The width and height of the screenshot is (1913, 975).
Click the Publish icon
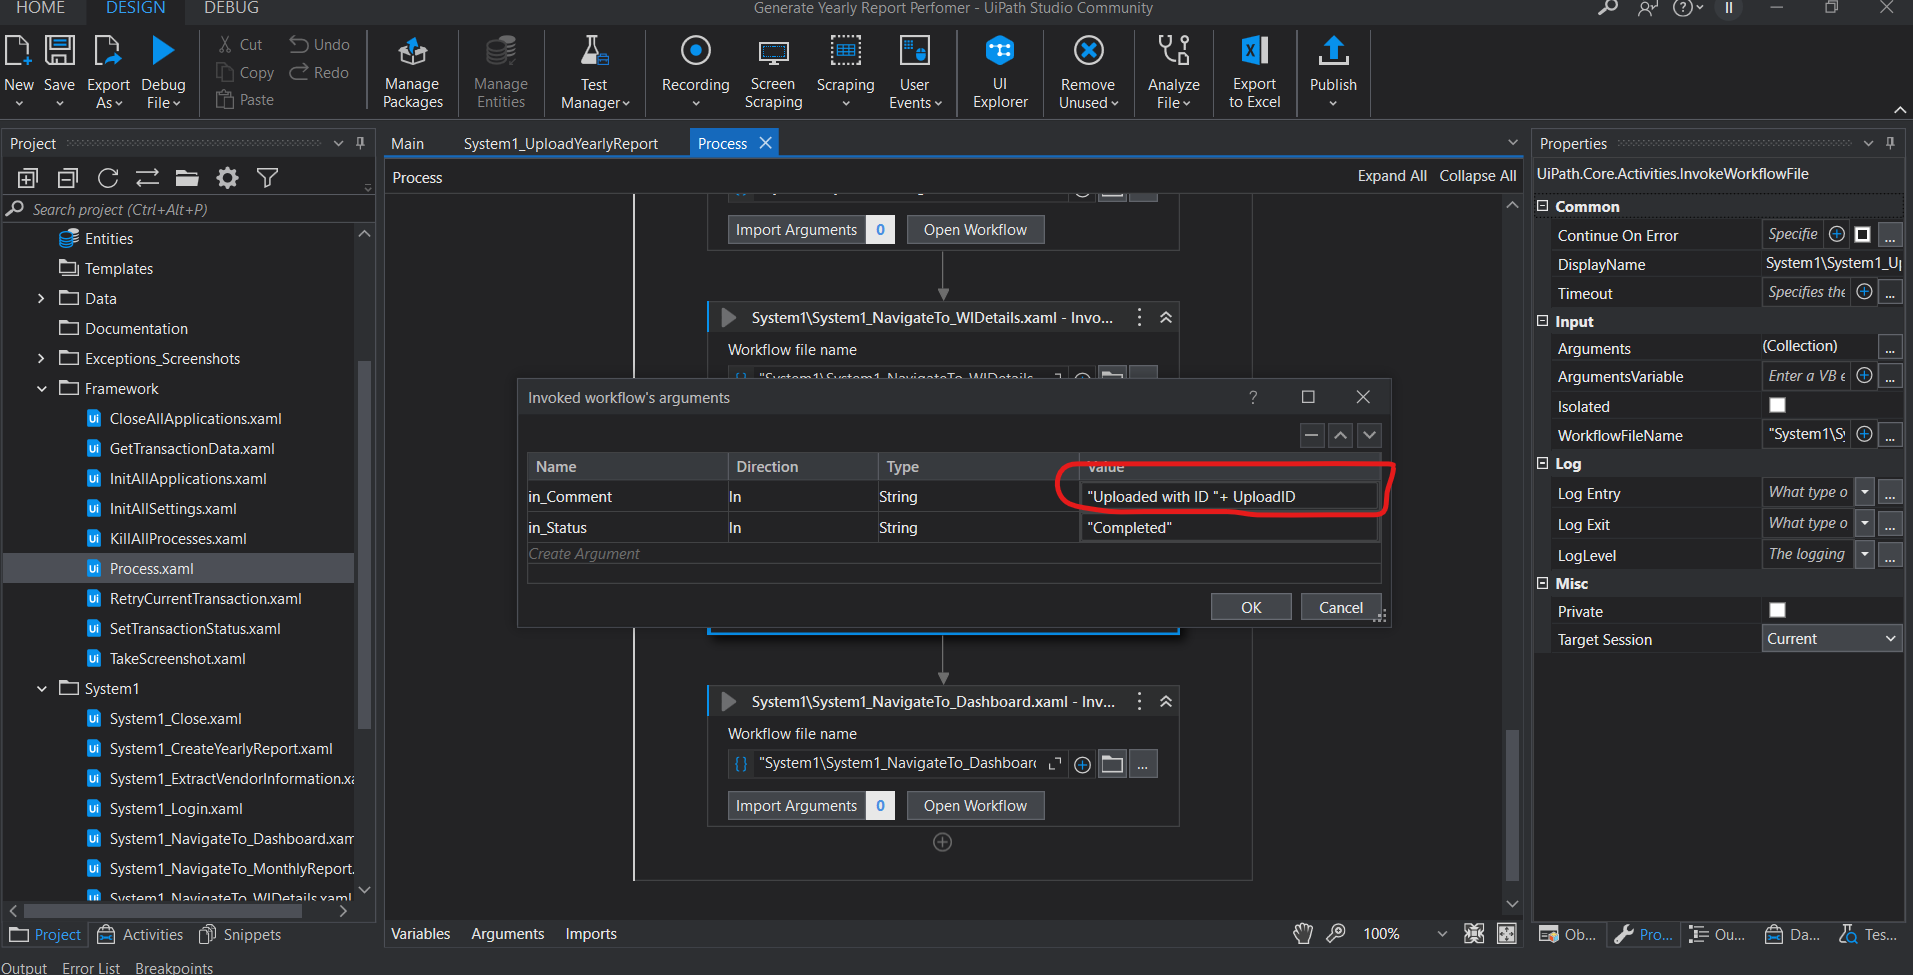pos(1333,50)
